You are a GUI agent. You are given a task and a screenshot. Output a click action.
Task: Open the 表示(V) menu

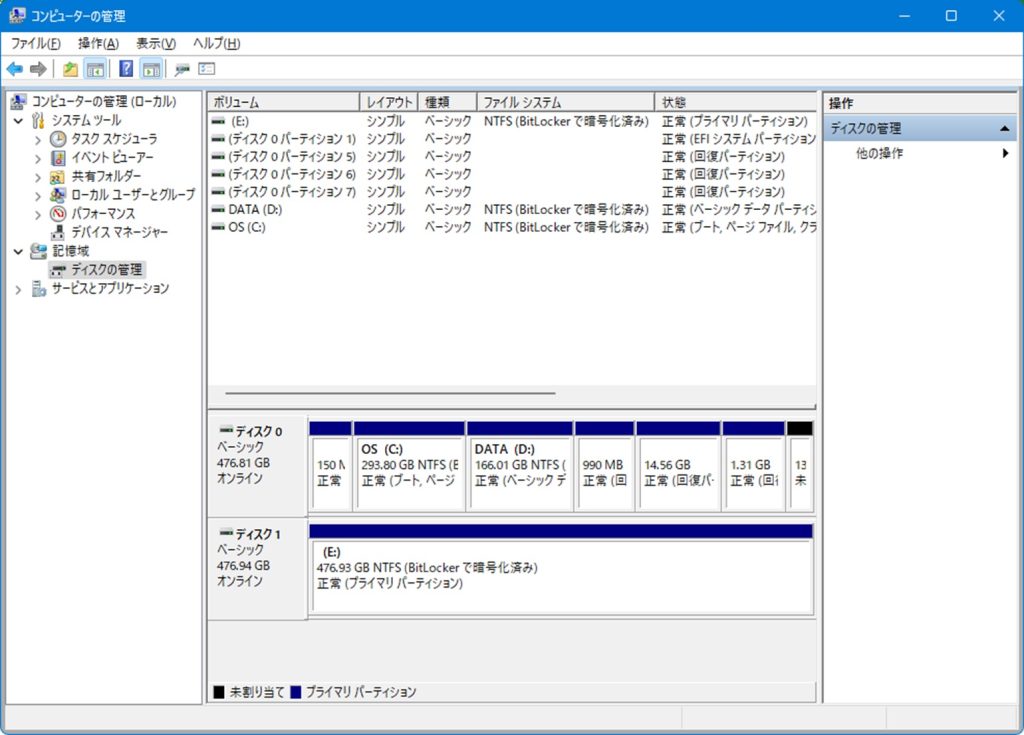[156, 44]
